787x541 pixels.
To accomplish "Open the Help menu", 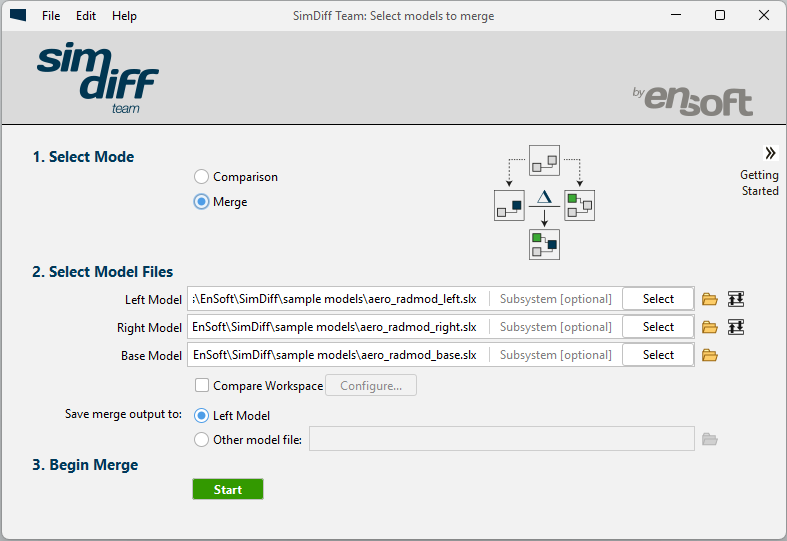I will click(124, 16).
